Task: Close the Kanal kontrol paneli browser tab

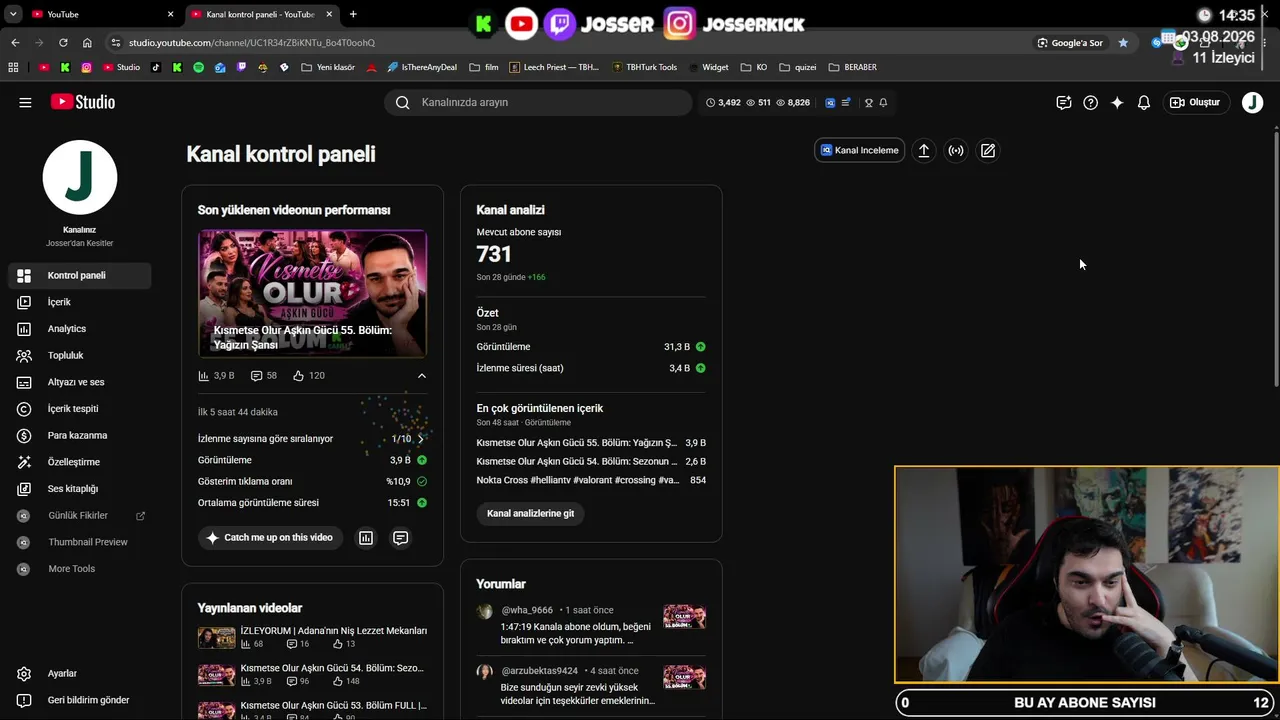Action: click(329, 14)
